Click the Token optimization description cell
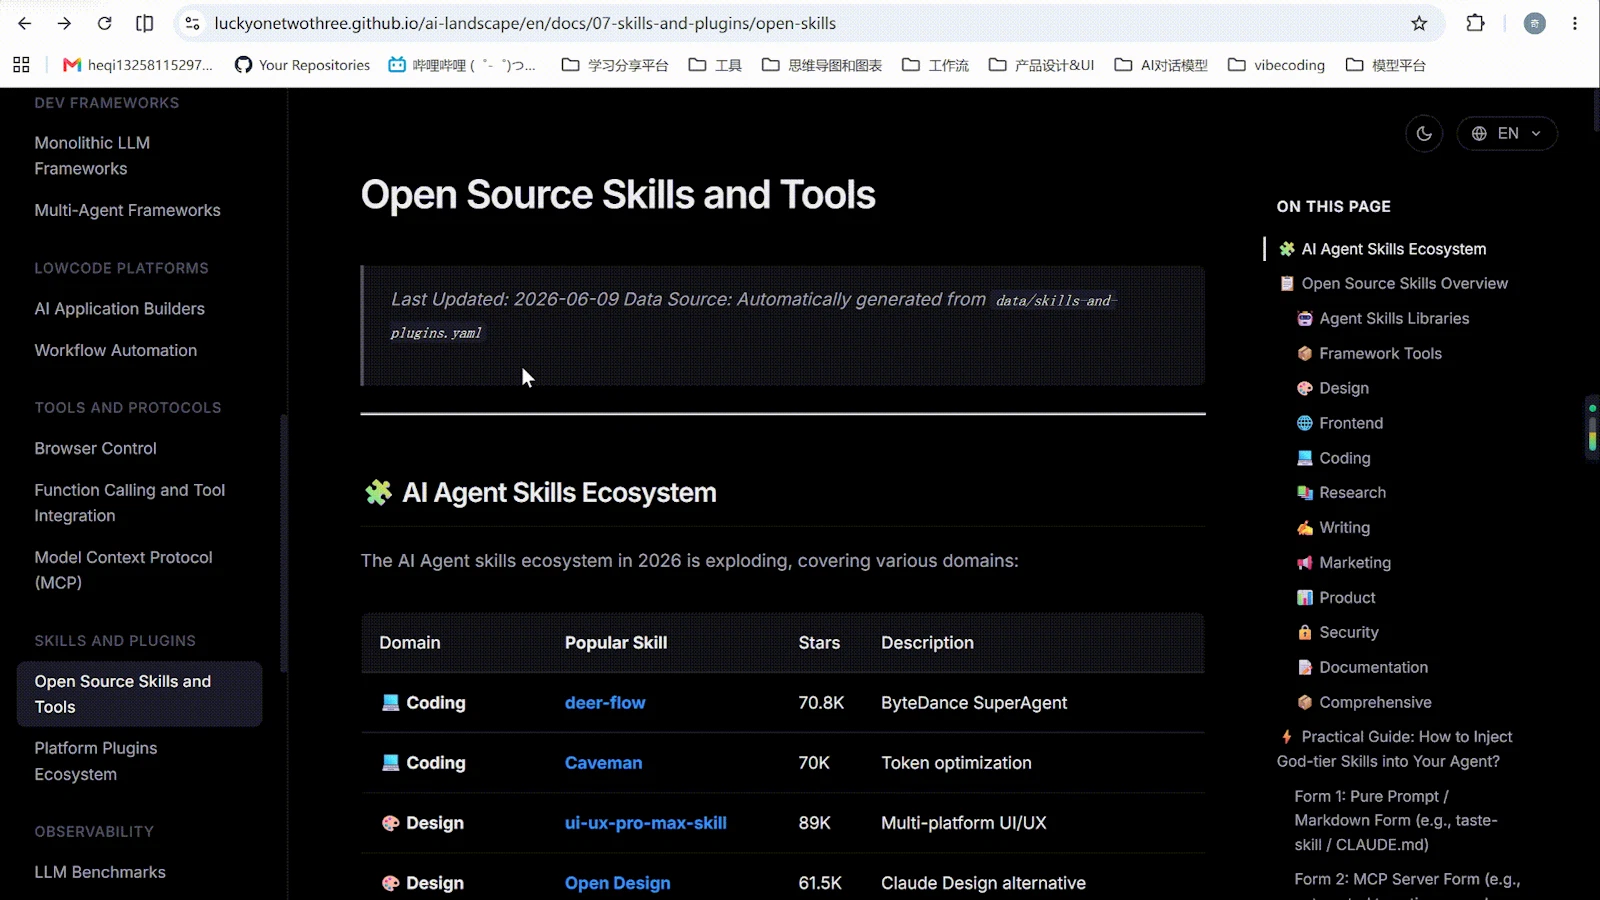The width and height of the screenshot is (1600, 900). [x=956, y=763]
